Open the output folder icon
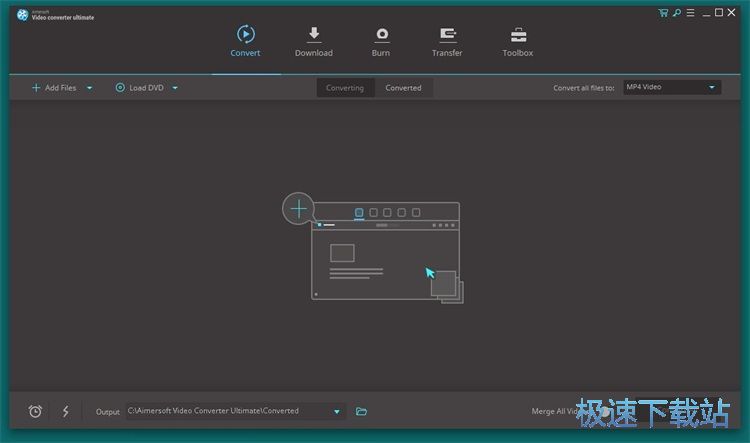This screenshot has width=750, height=443. (x=362, y=411)
